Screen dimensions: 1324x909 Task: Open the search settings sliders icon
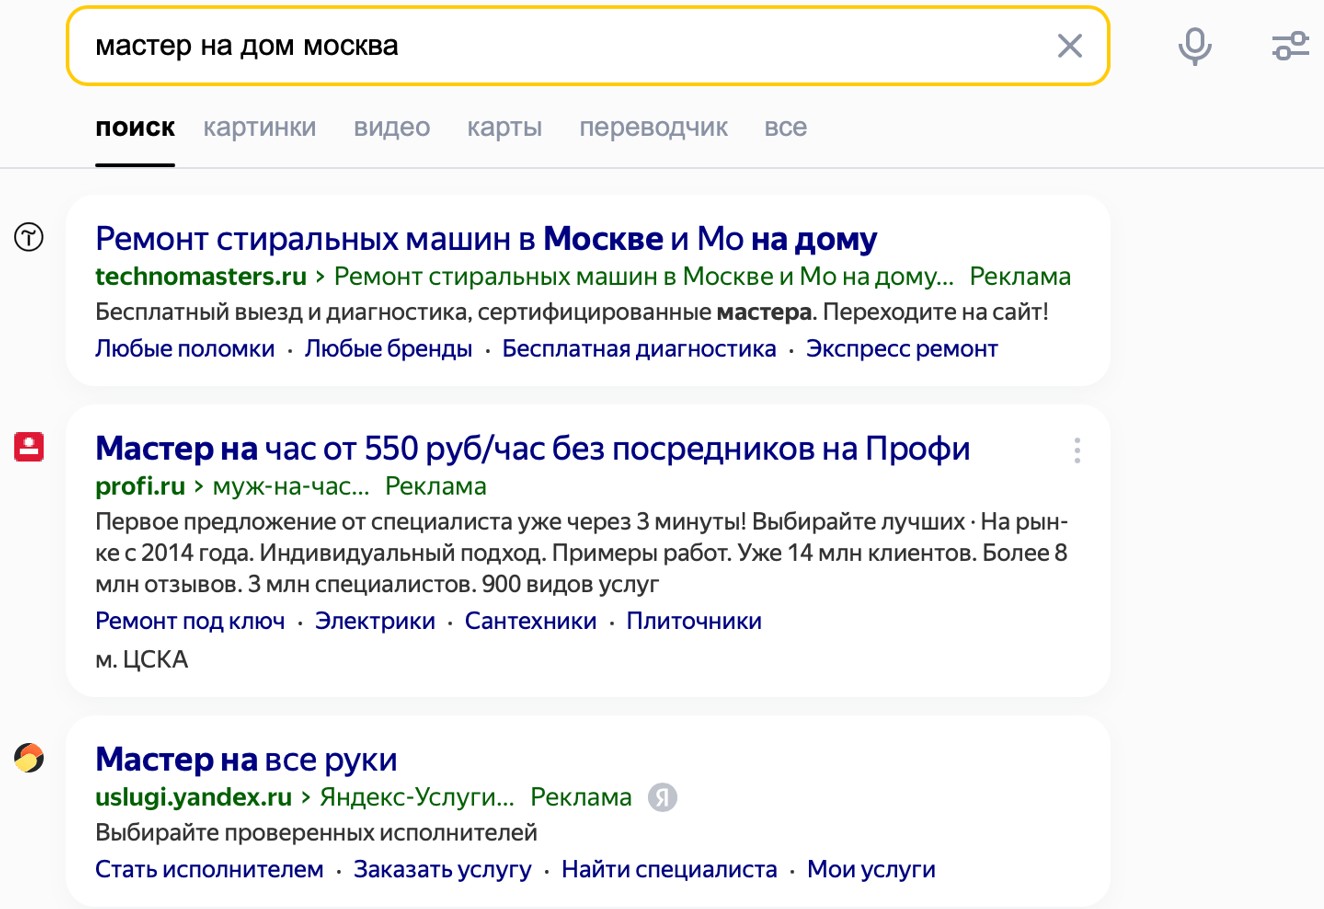pos(1289,45)
